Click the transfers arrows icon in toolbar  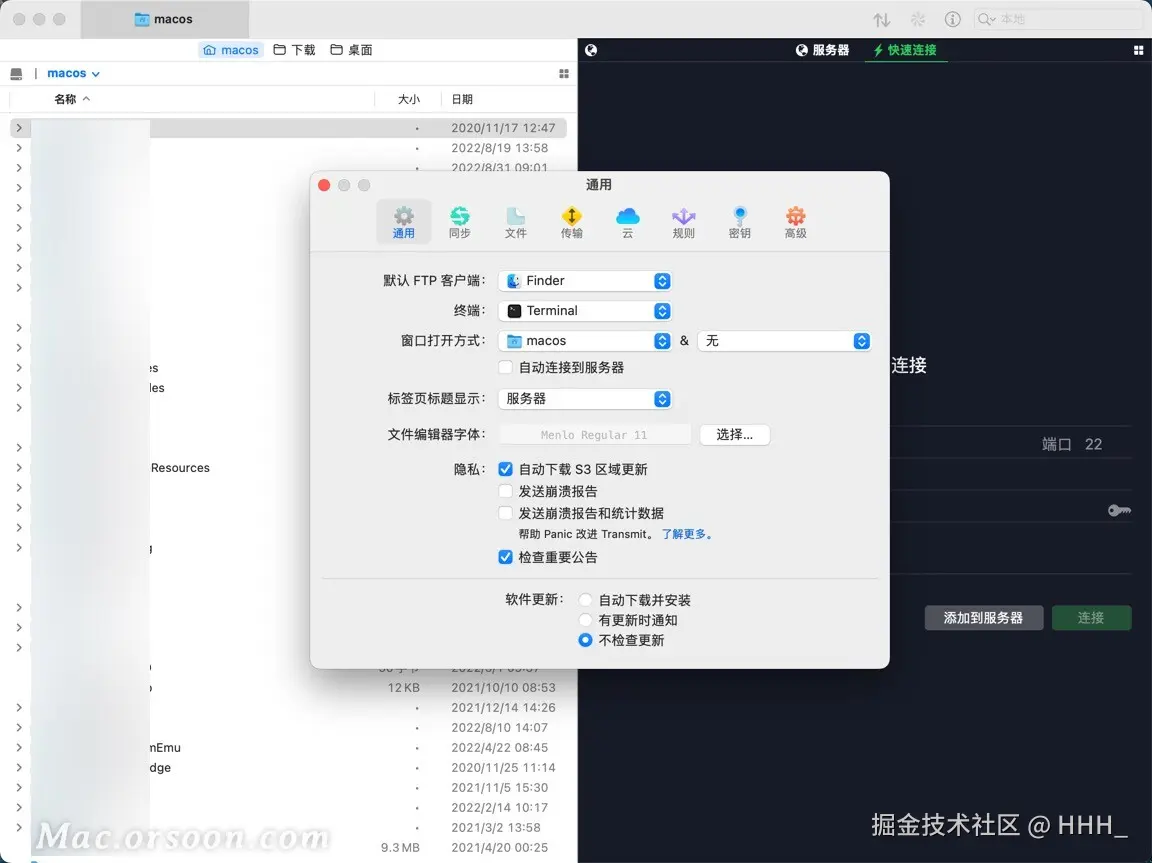tap(882, 20)
